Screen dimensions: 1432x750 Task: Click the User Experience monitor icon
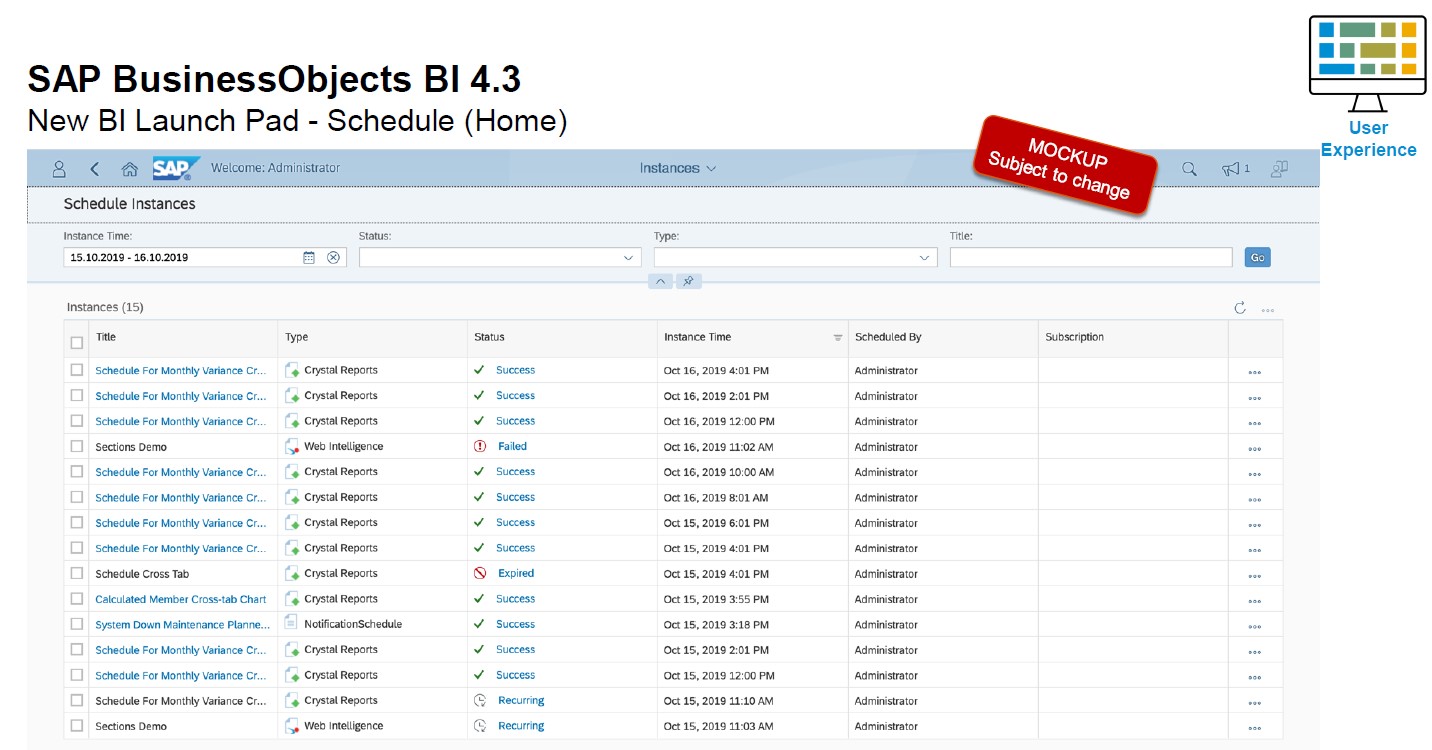coord(1367,63)
